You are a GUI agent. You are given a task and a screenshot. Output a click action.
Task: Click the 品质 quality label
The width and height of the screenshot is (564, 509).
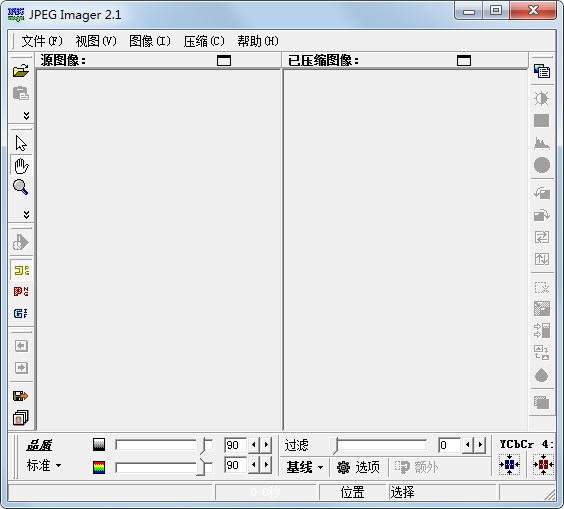click(x=39, y=446)
